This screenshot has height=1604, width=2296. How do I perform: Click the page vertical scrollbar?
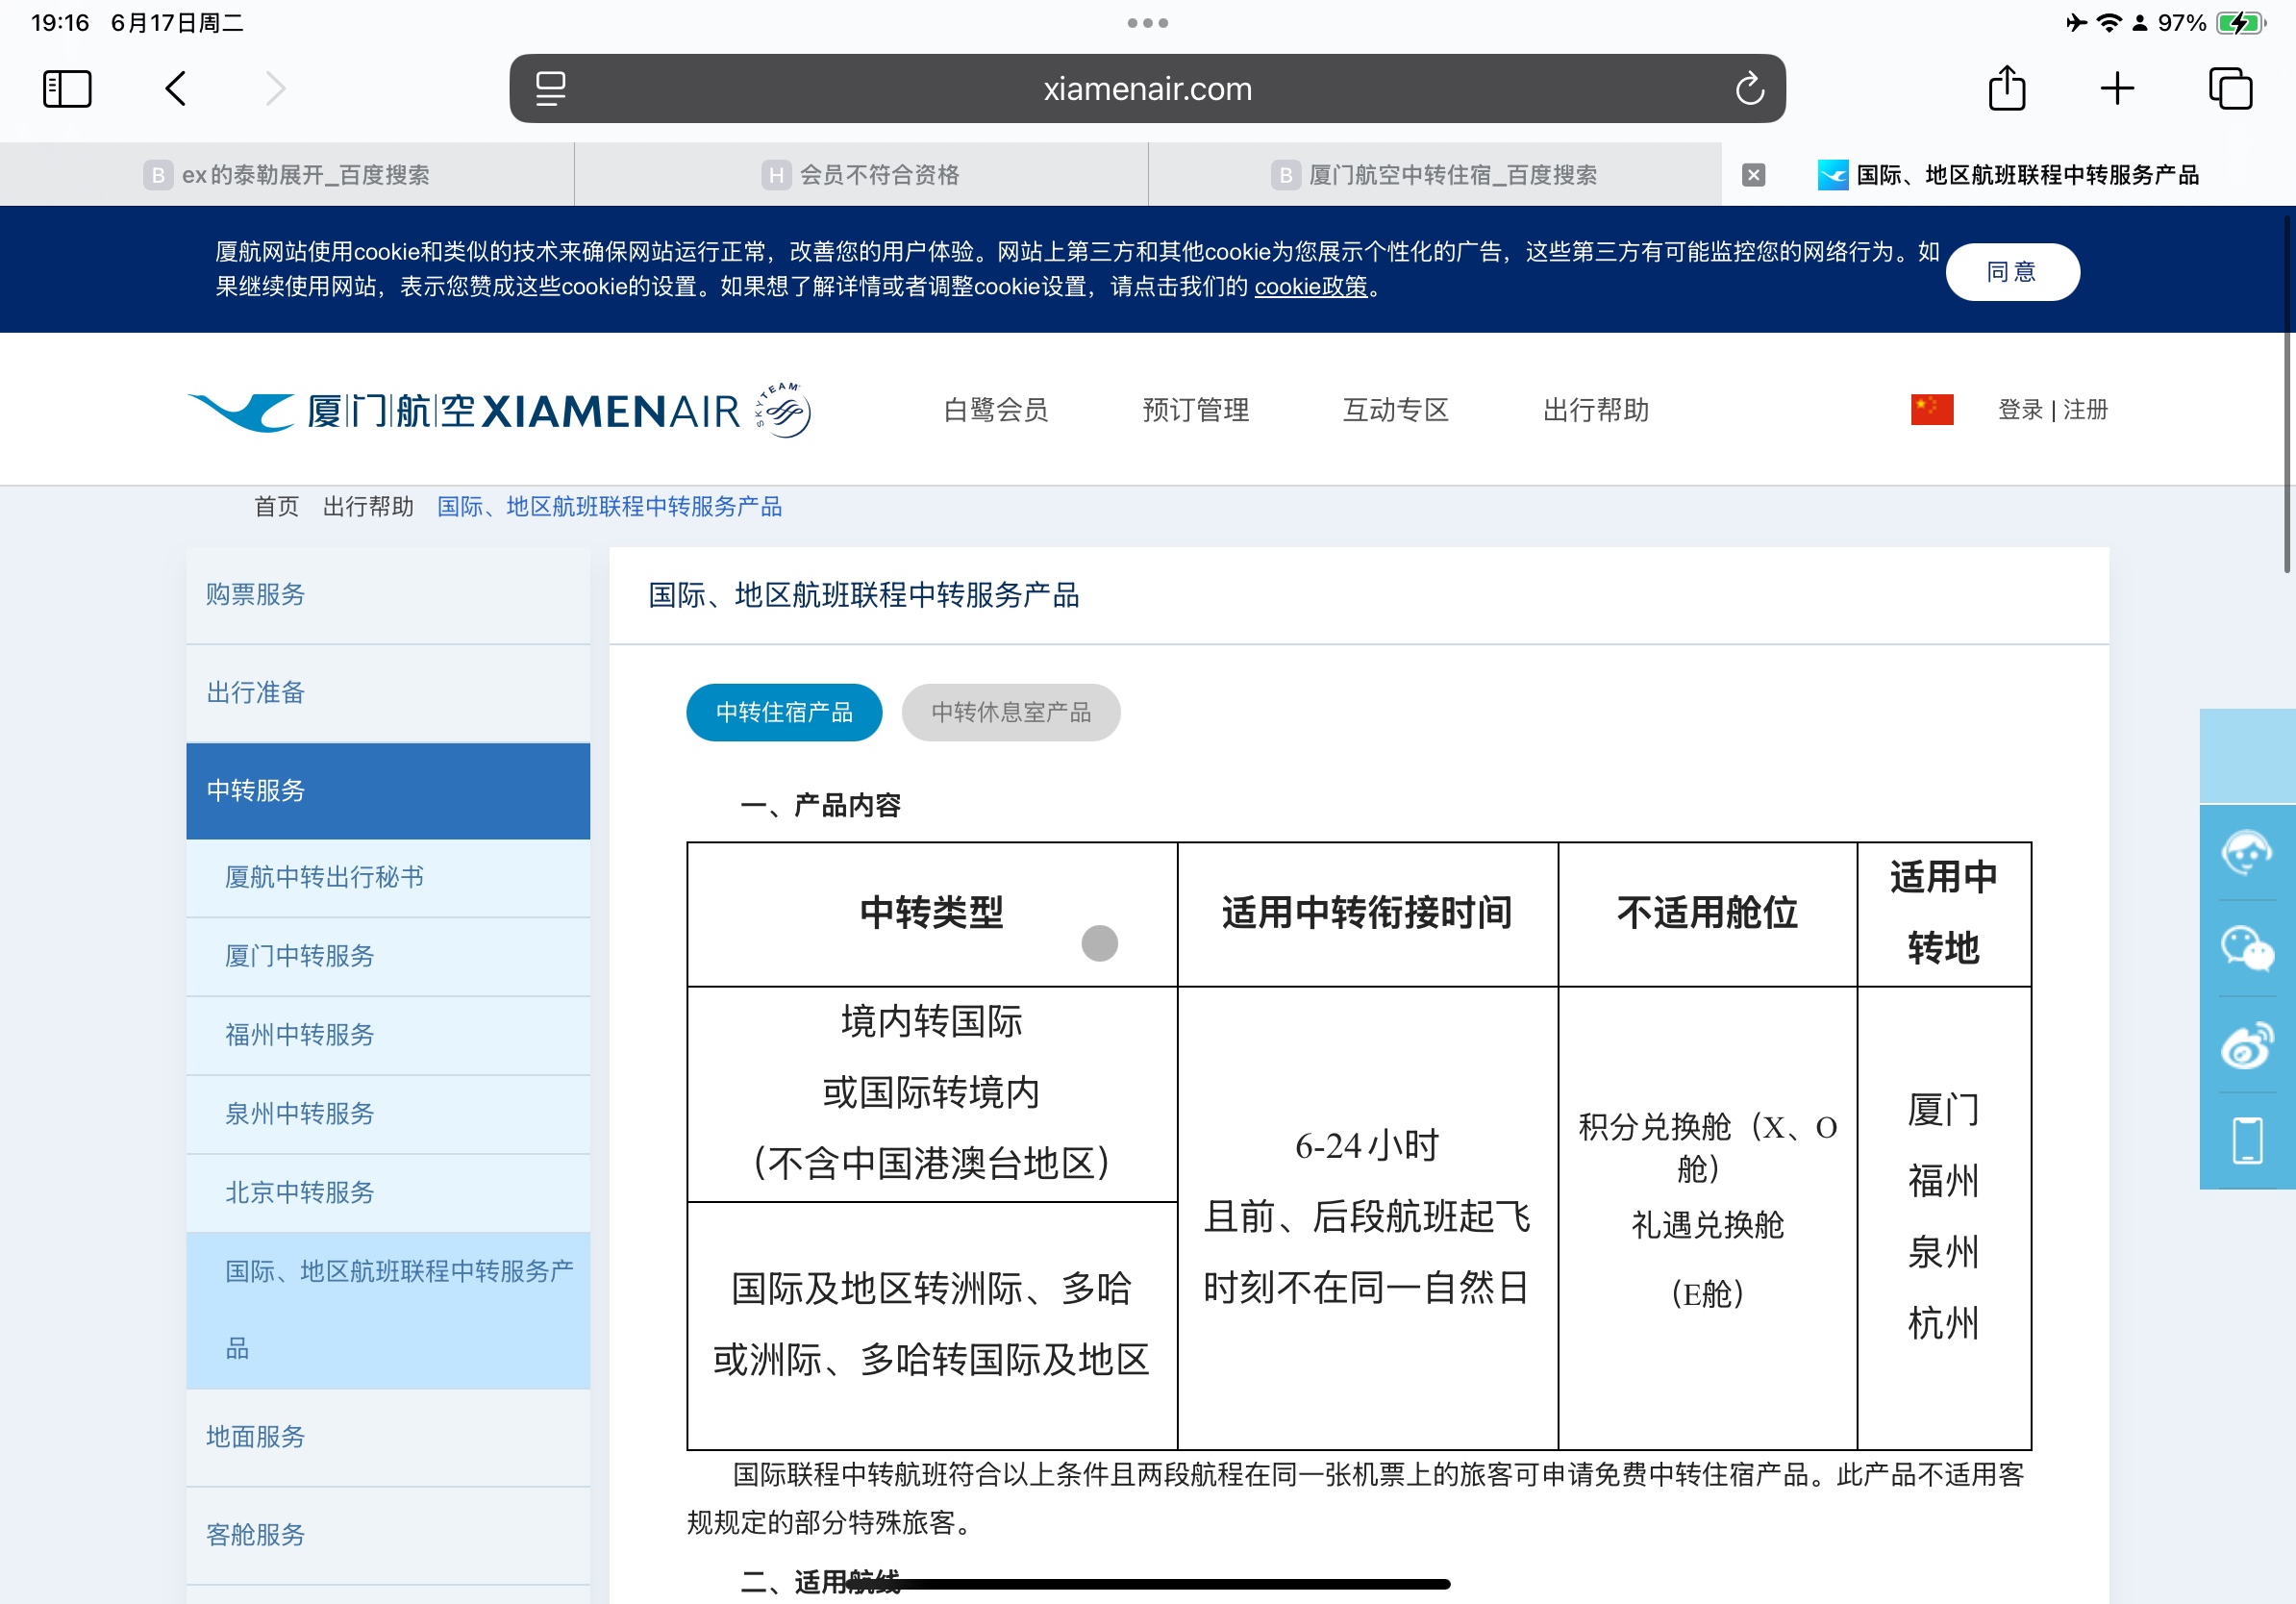[x=2287, y=395]
